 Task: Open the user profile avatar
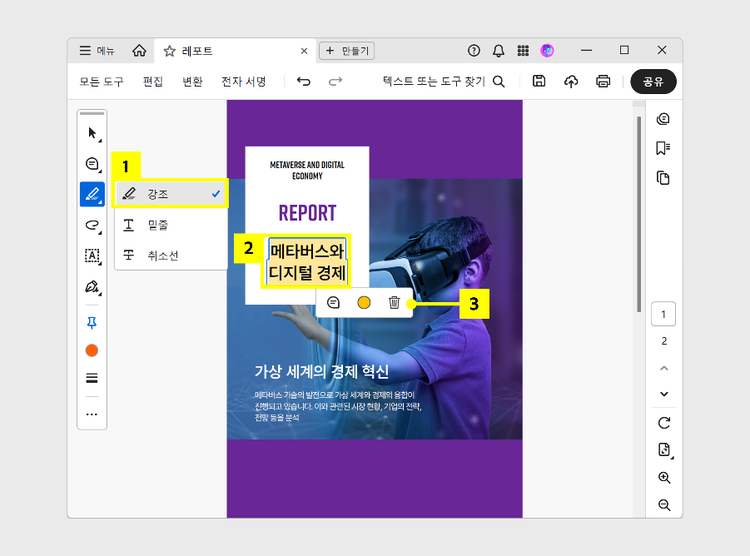(x=547, y=50)
